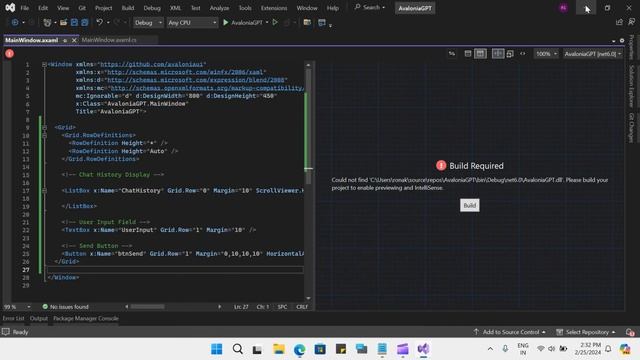Open the XML menu
640x360 pixels.
tap(175, 8)
